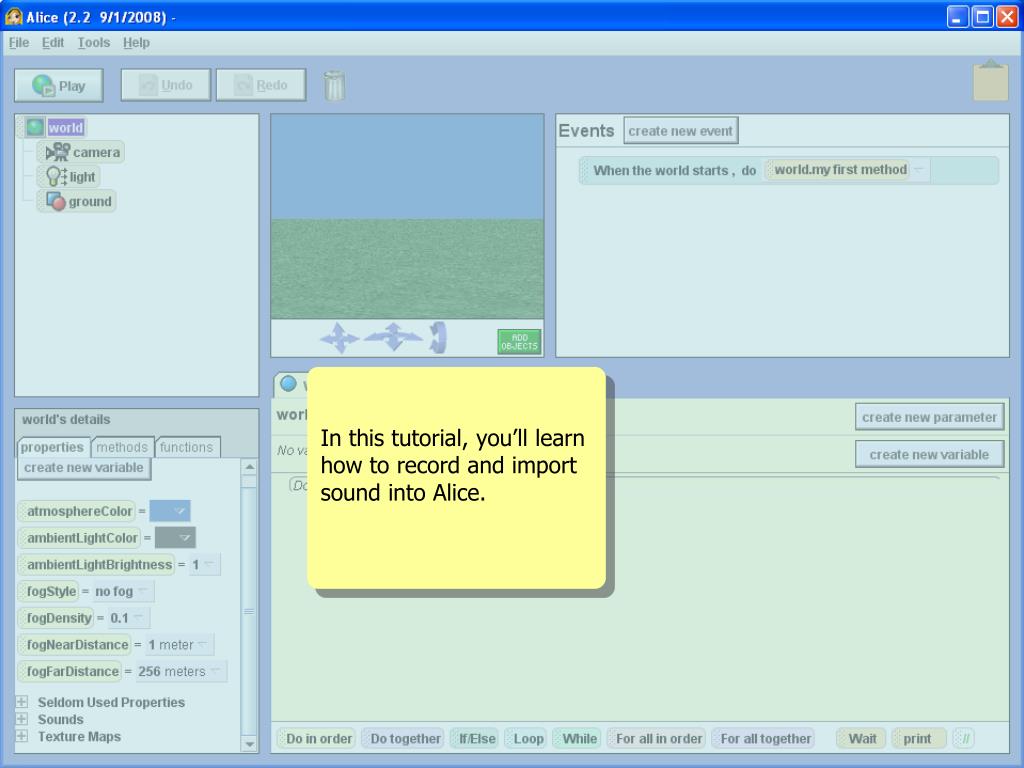Screen dimensions: 1024x768
Task: Click the fogNearDistance property tile
Action: [74, 645]
